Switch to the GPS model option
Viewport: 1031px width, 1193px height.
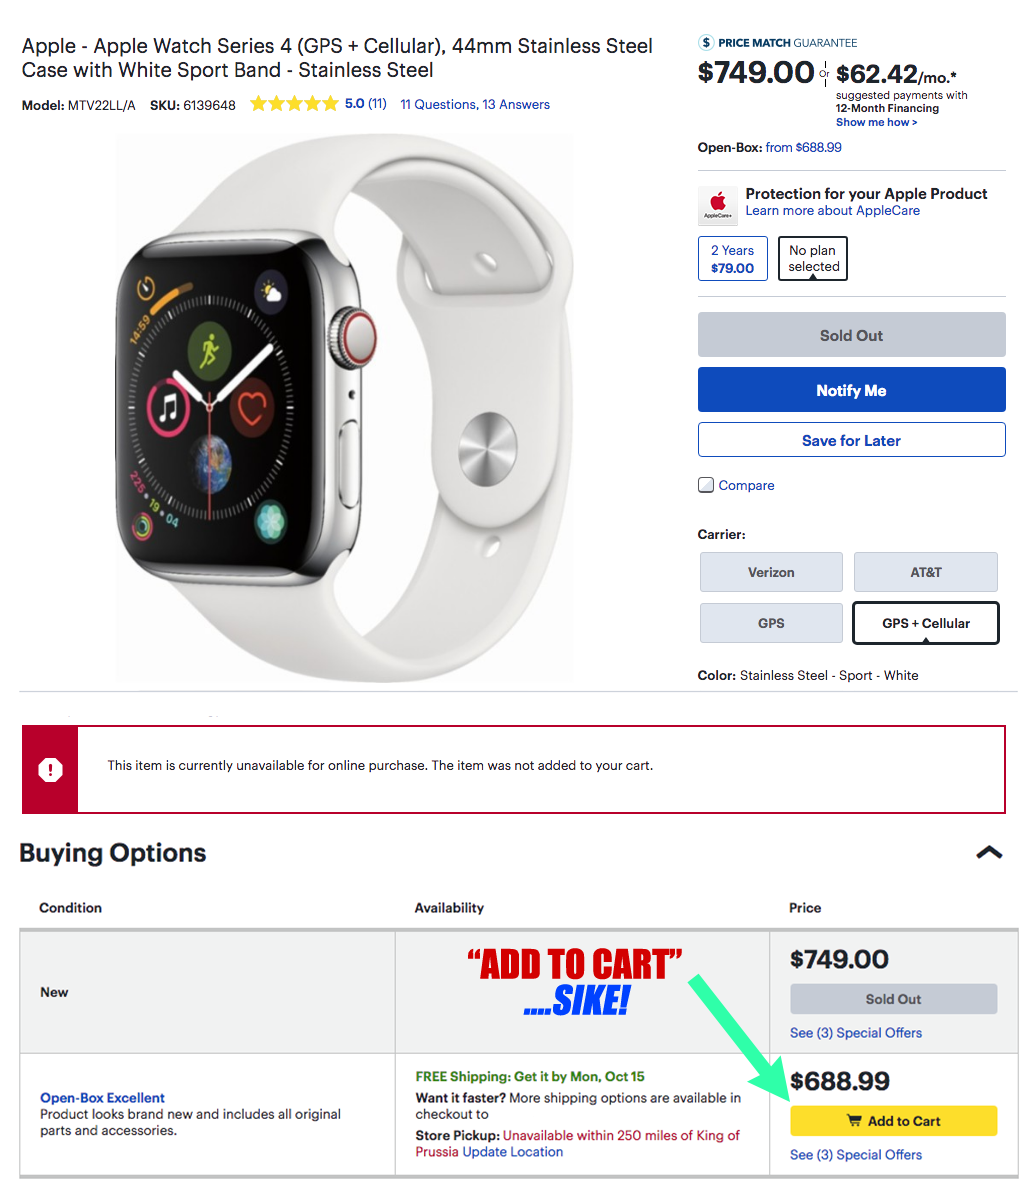[771, 623]
